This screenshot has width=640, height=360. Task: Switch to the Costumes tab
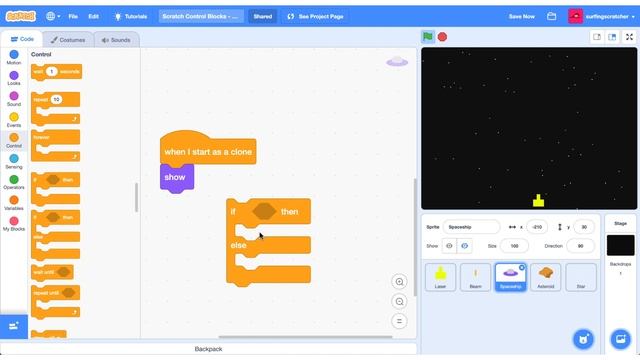pos(68,40)
